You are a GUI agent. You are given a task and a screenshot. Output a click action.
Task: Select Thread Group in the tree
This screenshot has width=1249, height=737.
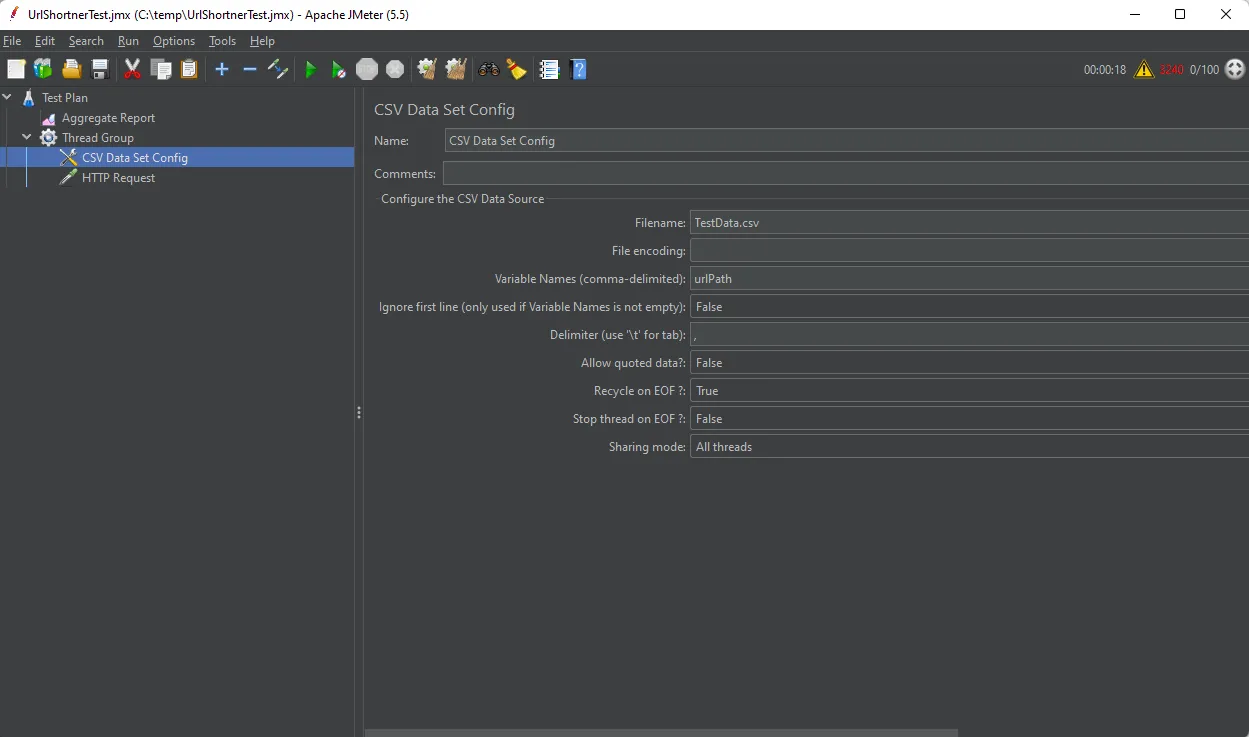coord(98,138)
